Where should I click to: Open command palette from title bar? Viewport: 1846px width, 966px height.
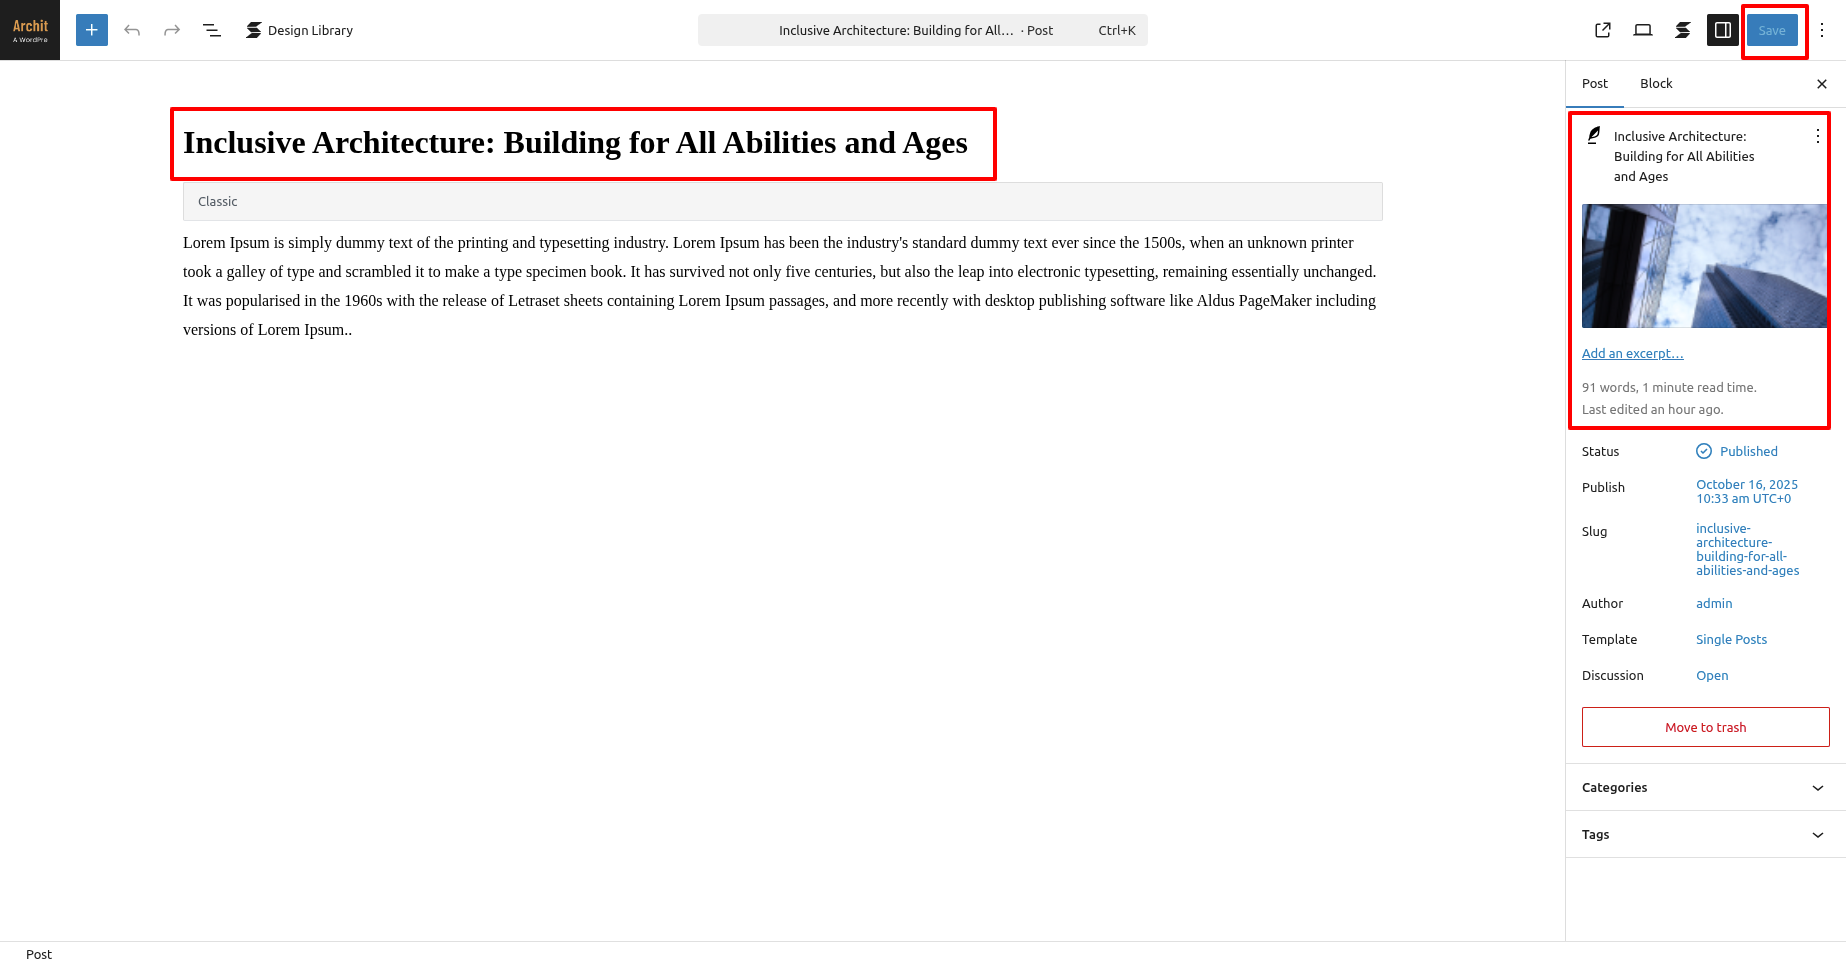tap(922, 30)
